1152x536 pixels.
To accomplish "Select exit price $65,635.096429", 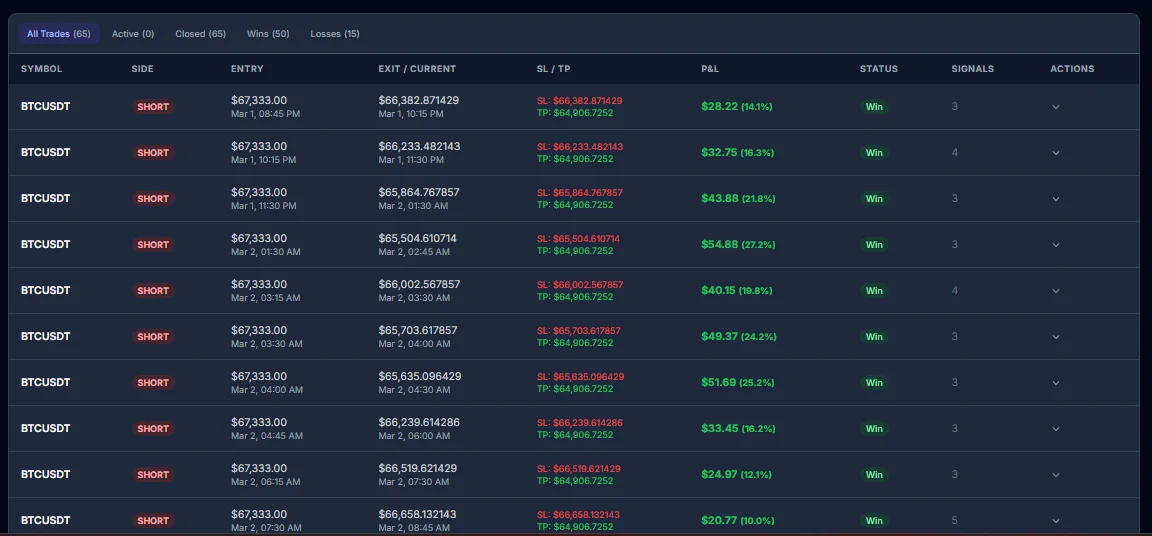I will click(x=420, y=376).
